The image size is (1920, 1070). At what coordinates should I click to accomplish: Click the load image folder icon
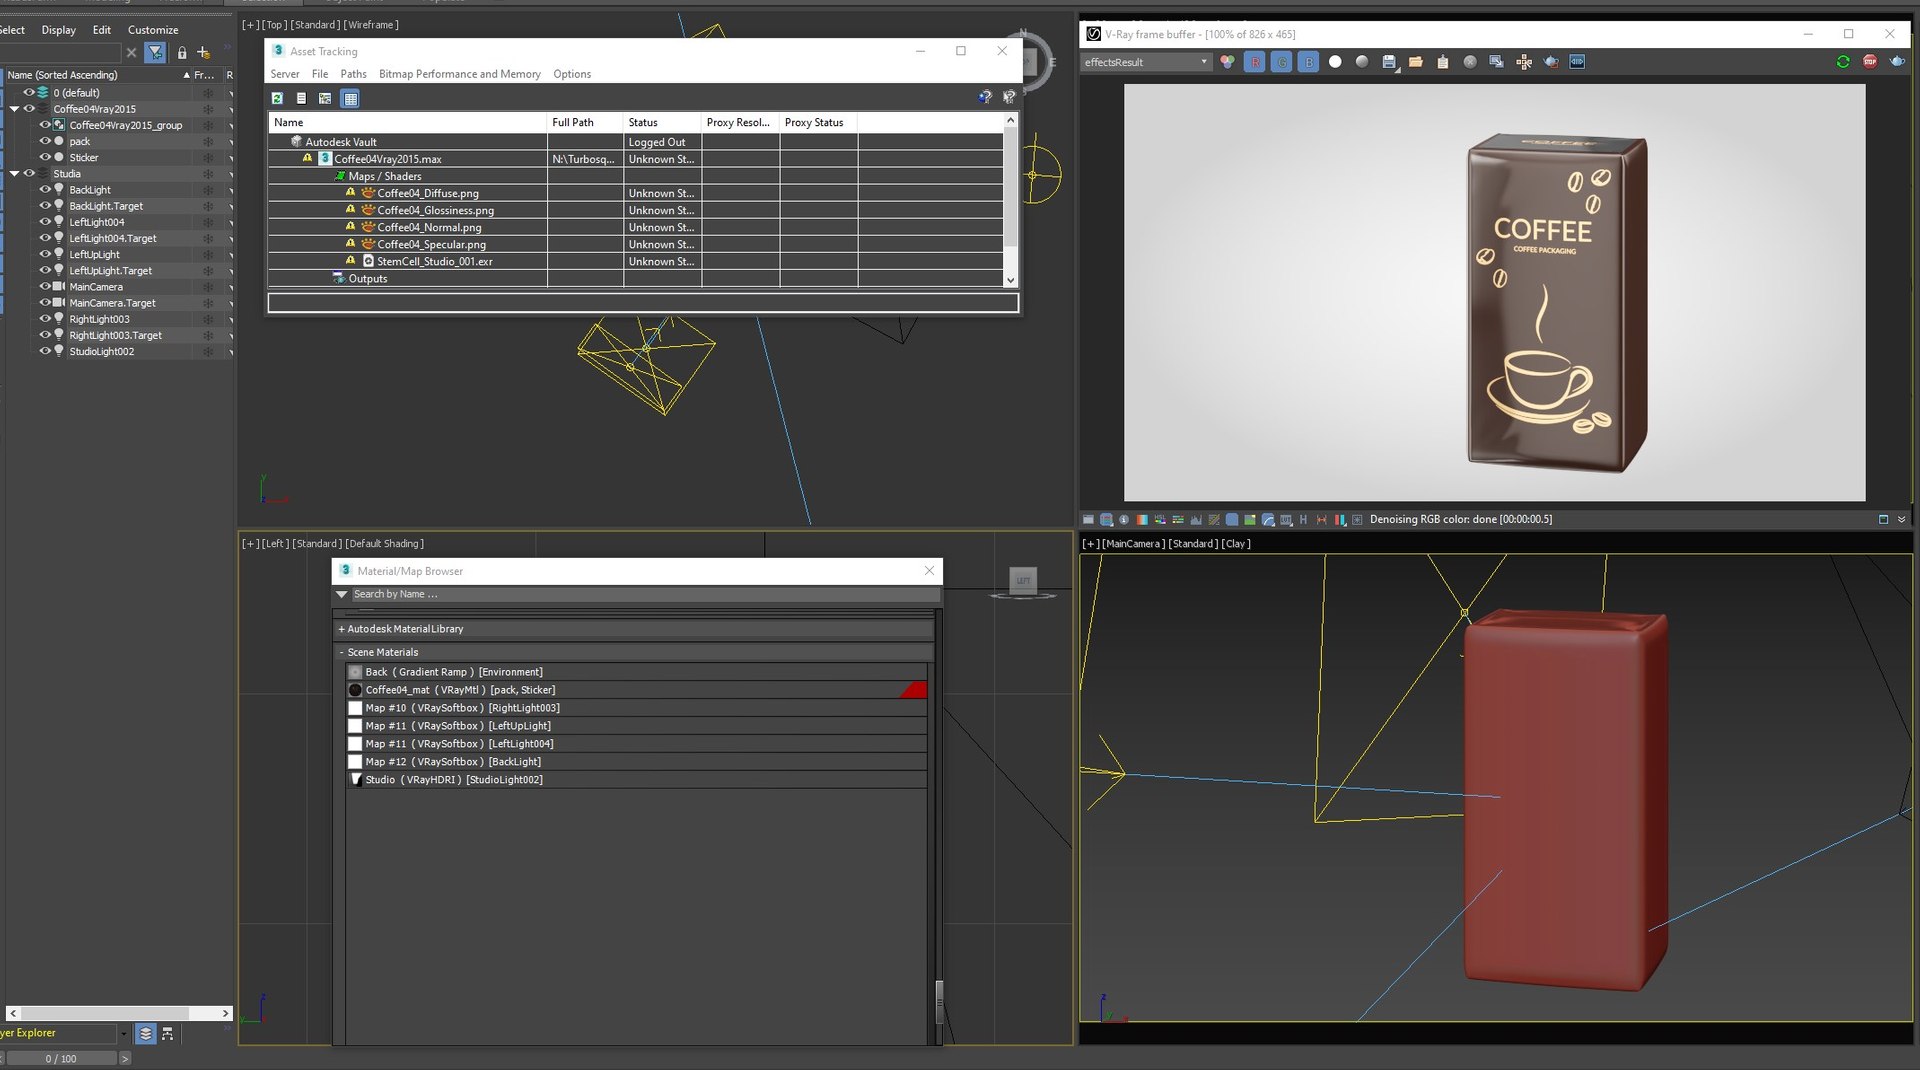[1416, 62]
